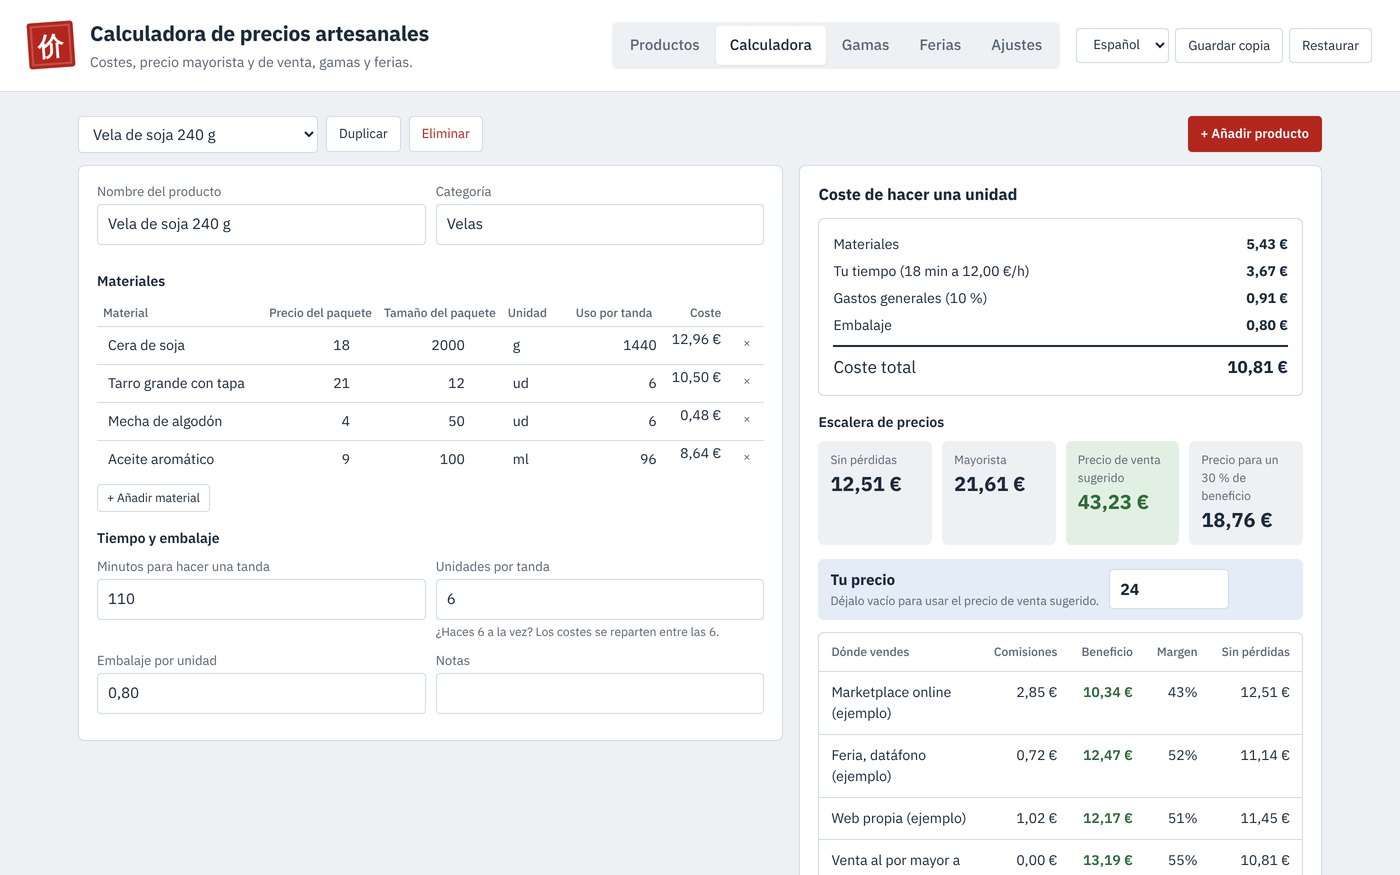The height and width of the screenshot is (875, 1400).
Task: Click Precio de venta sugerido 43,23 € card
Action: [1122, 493]
